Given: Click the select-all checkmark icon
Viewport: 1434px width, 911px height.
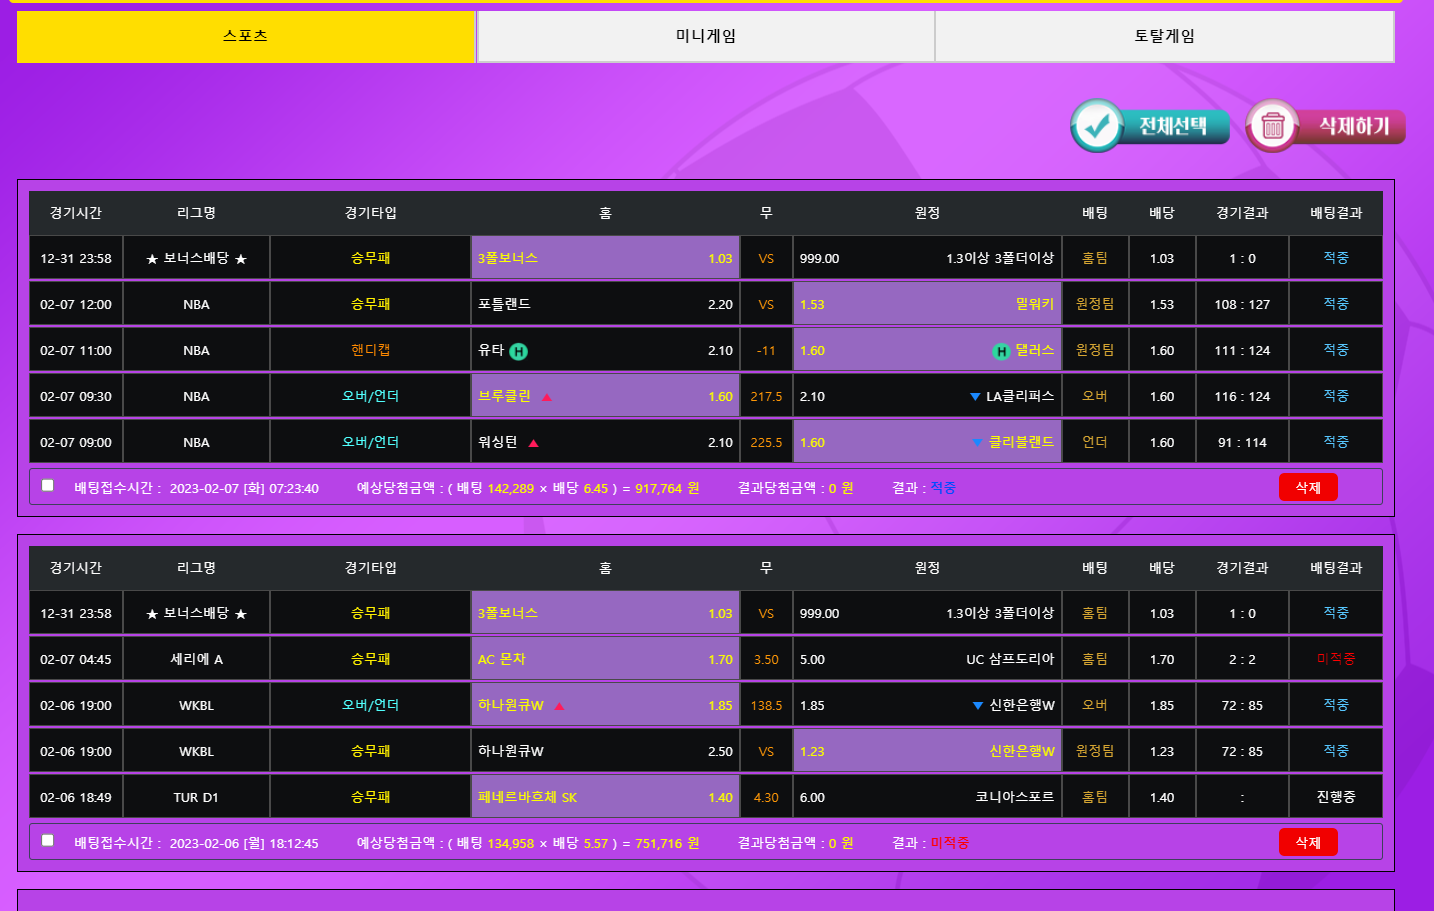Looking at the screenshot, I should click(1097, 126).
